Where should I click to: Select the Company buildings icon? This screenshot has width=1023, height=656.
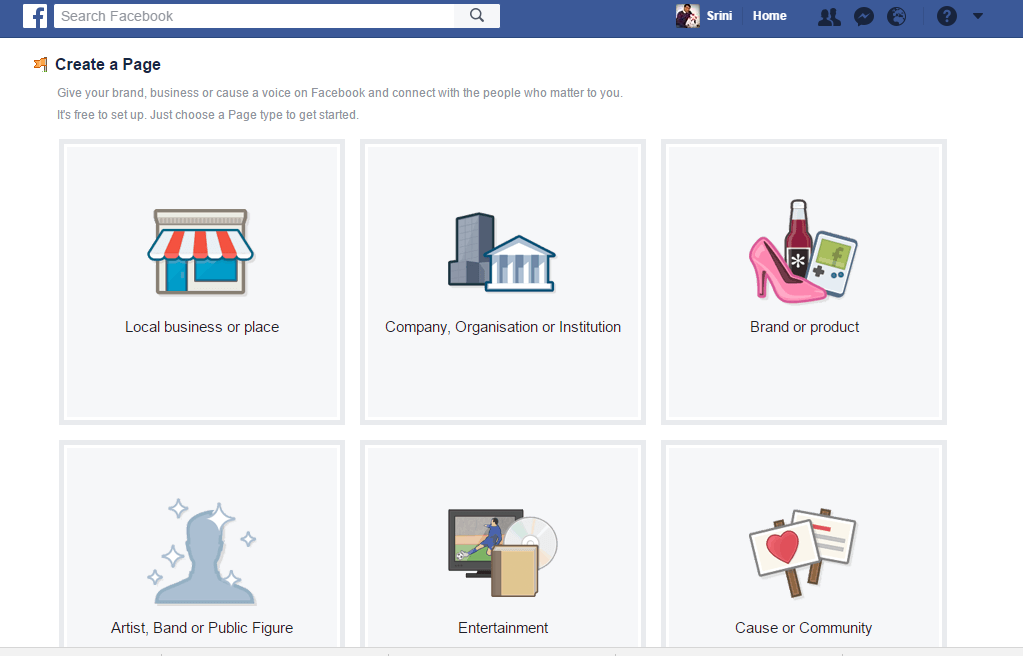(502, 253)
